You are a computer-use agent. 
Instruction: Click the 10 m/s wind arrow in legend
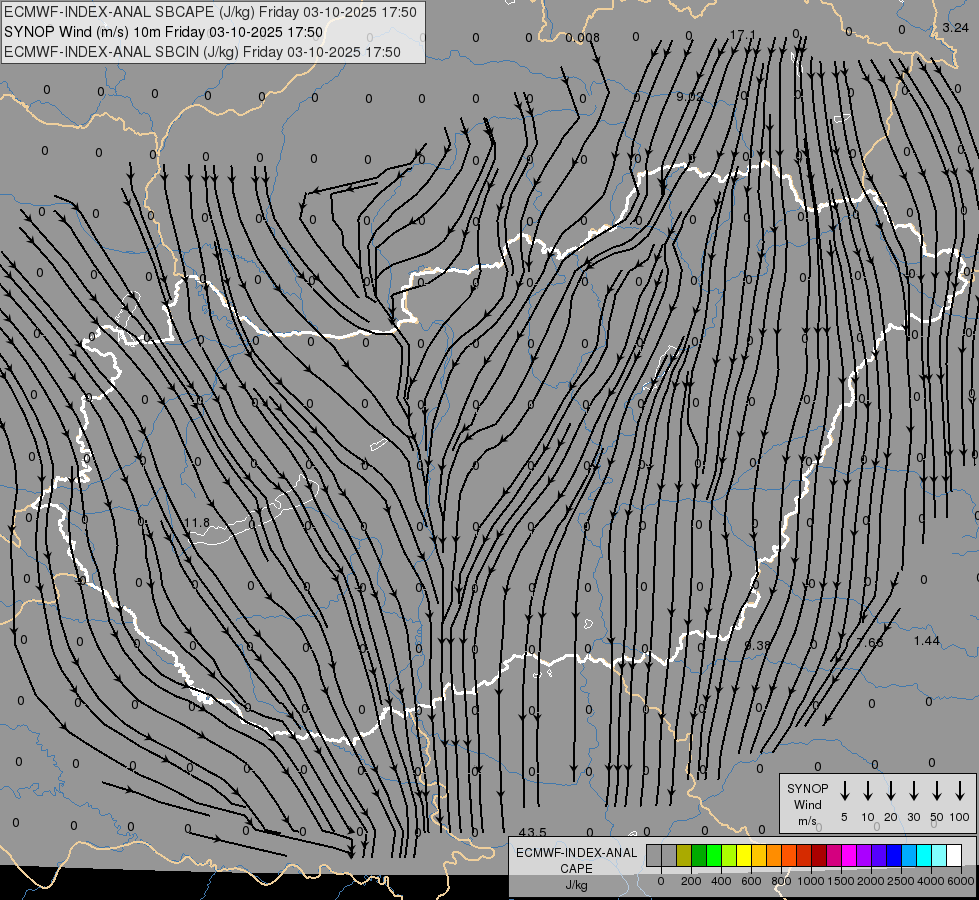(x=868, y=791)
